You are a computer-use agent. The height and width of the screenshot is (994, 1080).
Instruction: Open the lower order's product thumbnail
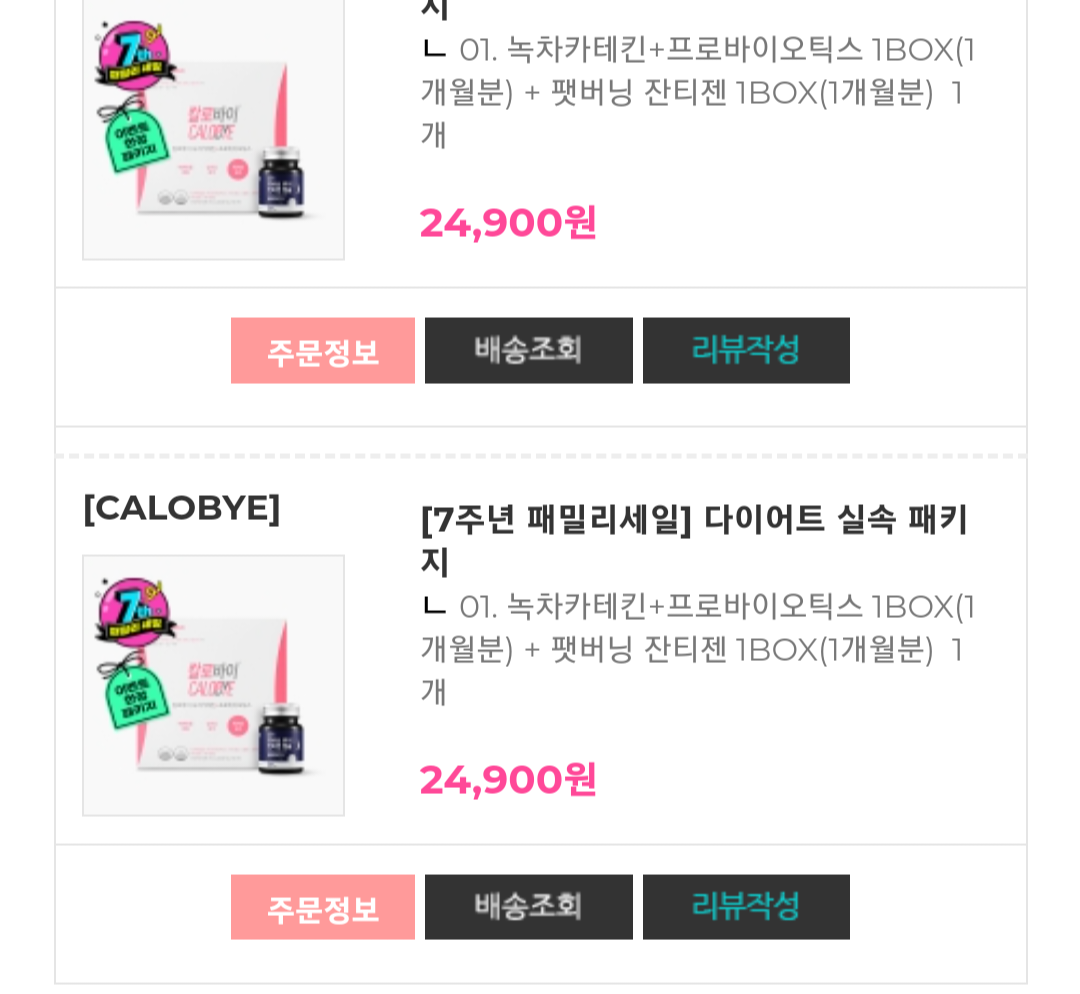pyautogui.click(x=213, y=686)
